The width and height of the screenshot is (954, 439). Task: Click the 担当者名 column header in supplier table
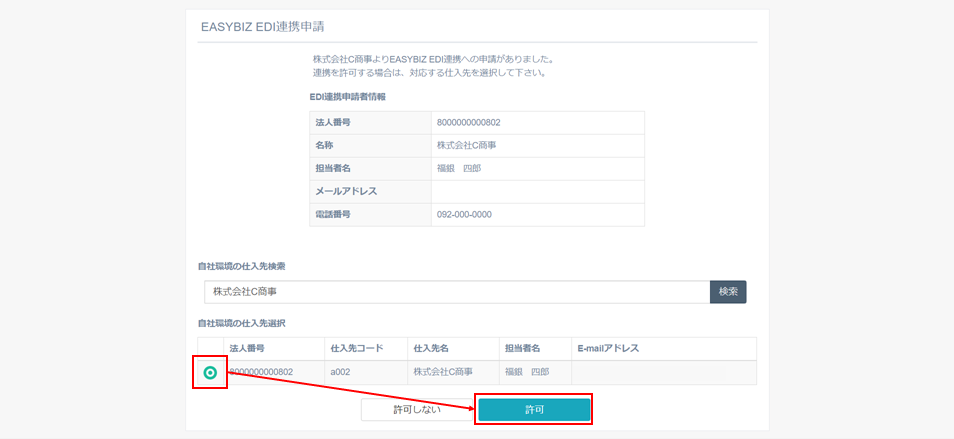(x=522, y=349)
